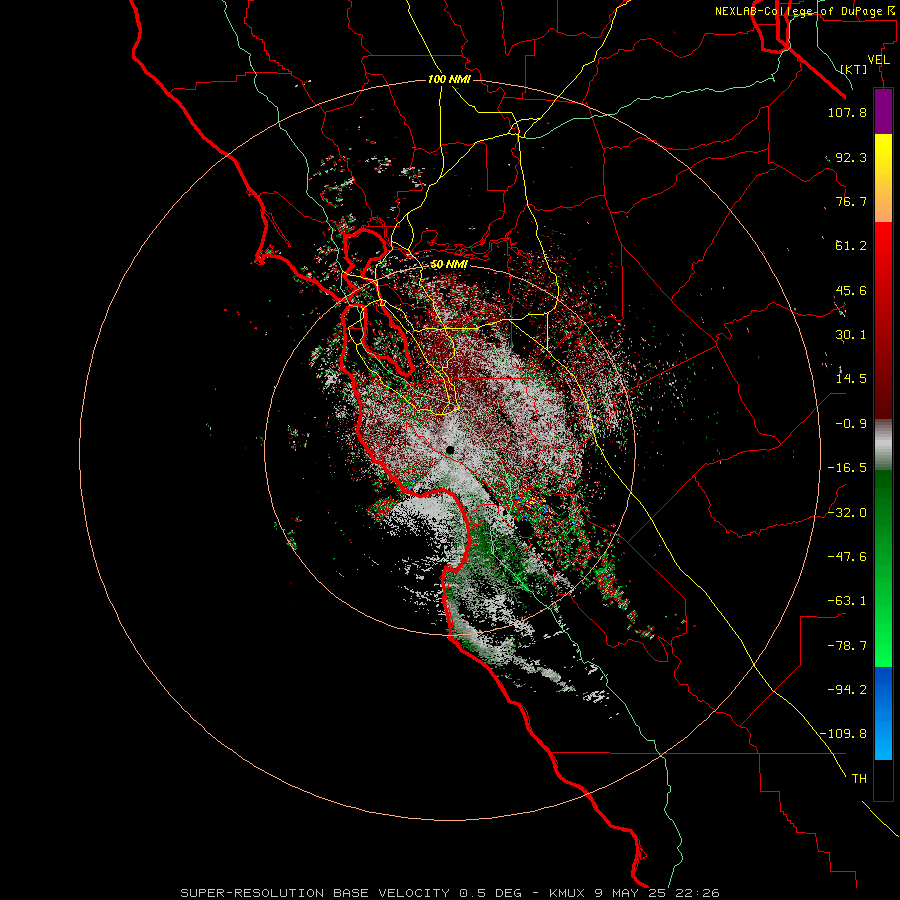Click the KMUX base velocity caption text

pos(449,893)
